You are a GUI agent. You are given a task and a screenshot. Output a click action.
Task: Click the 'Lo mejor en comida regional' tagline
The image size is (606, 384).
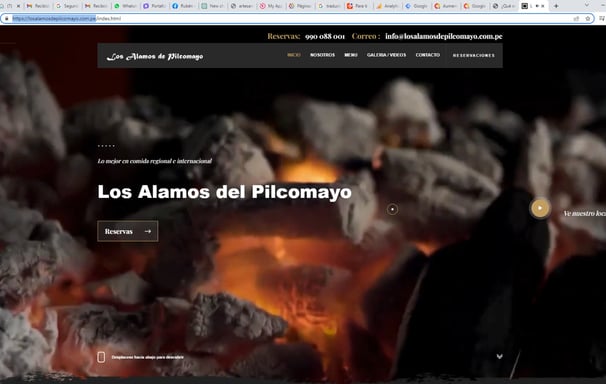pos(155,161)
